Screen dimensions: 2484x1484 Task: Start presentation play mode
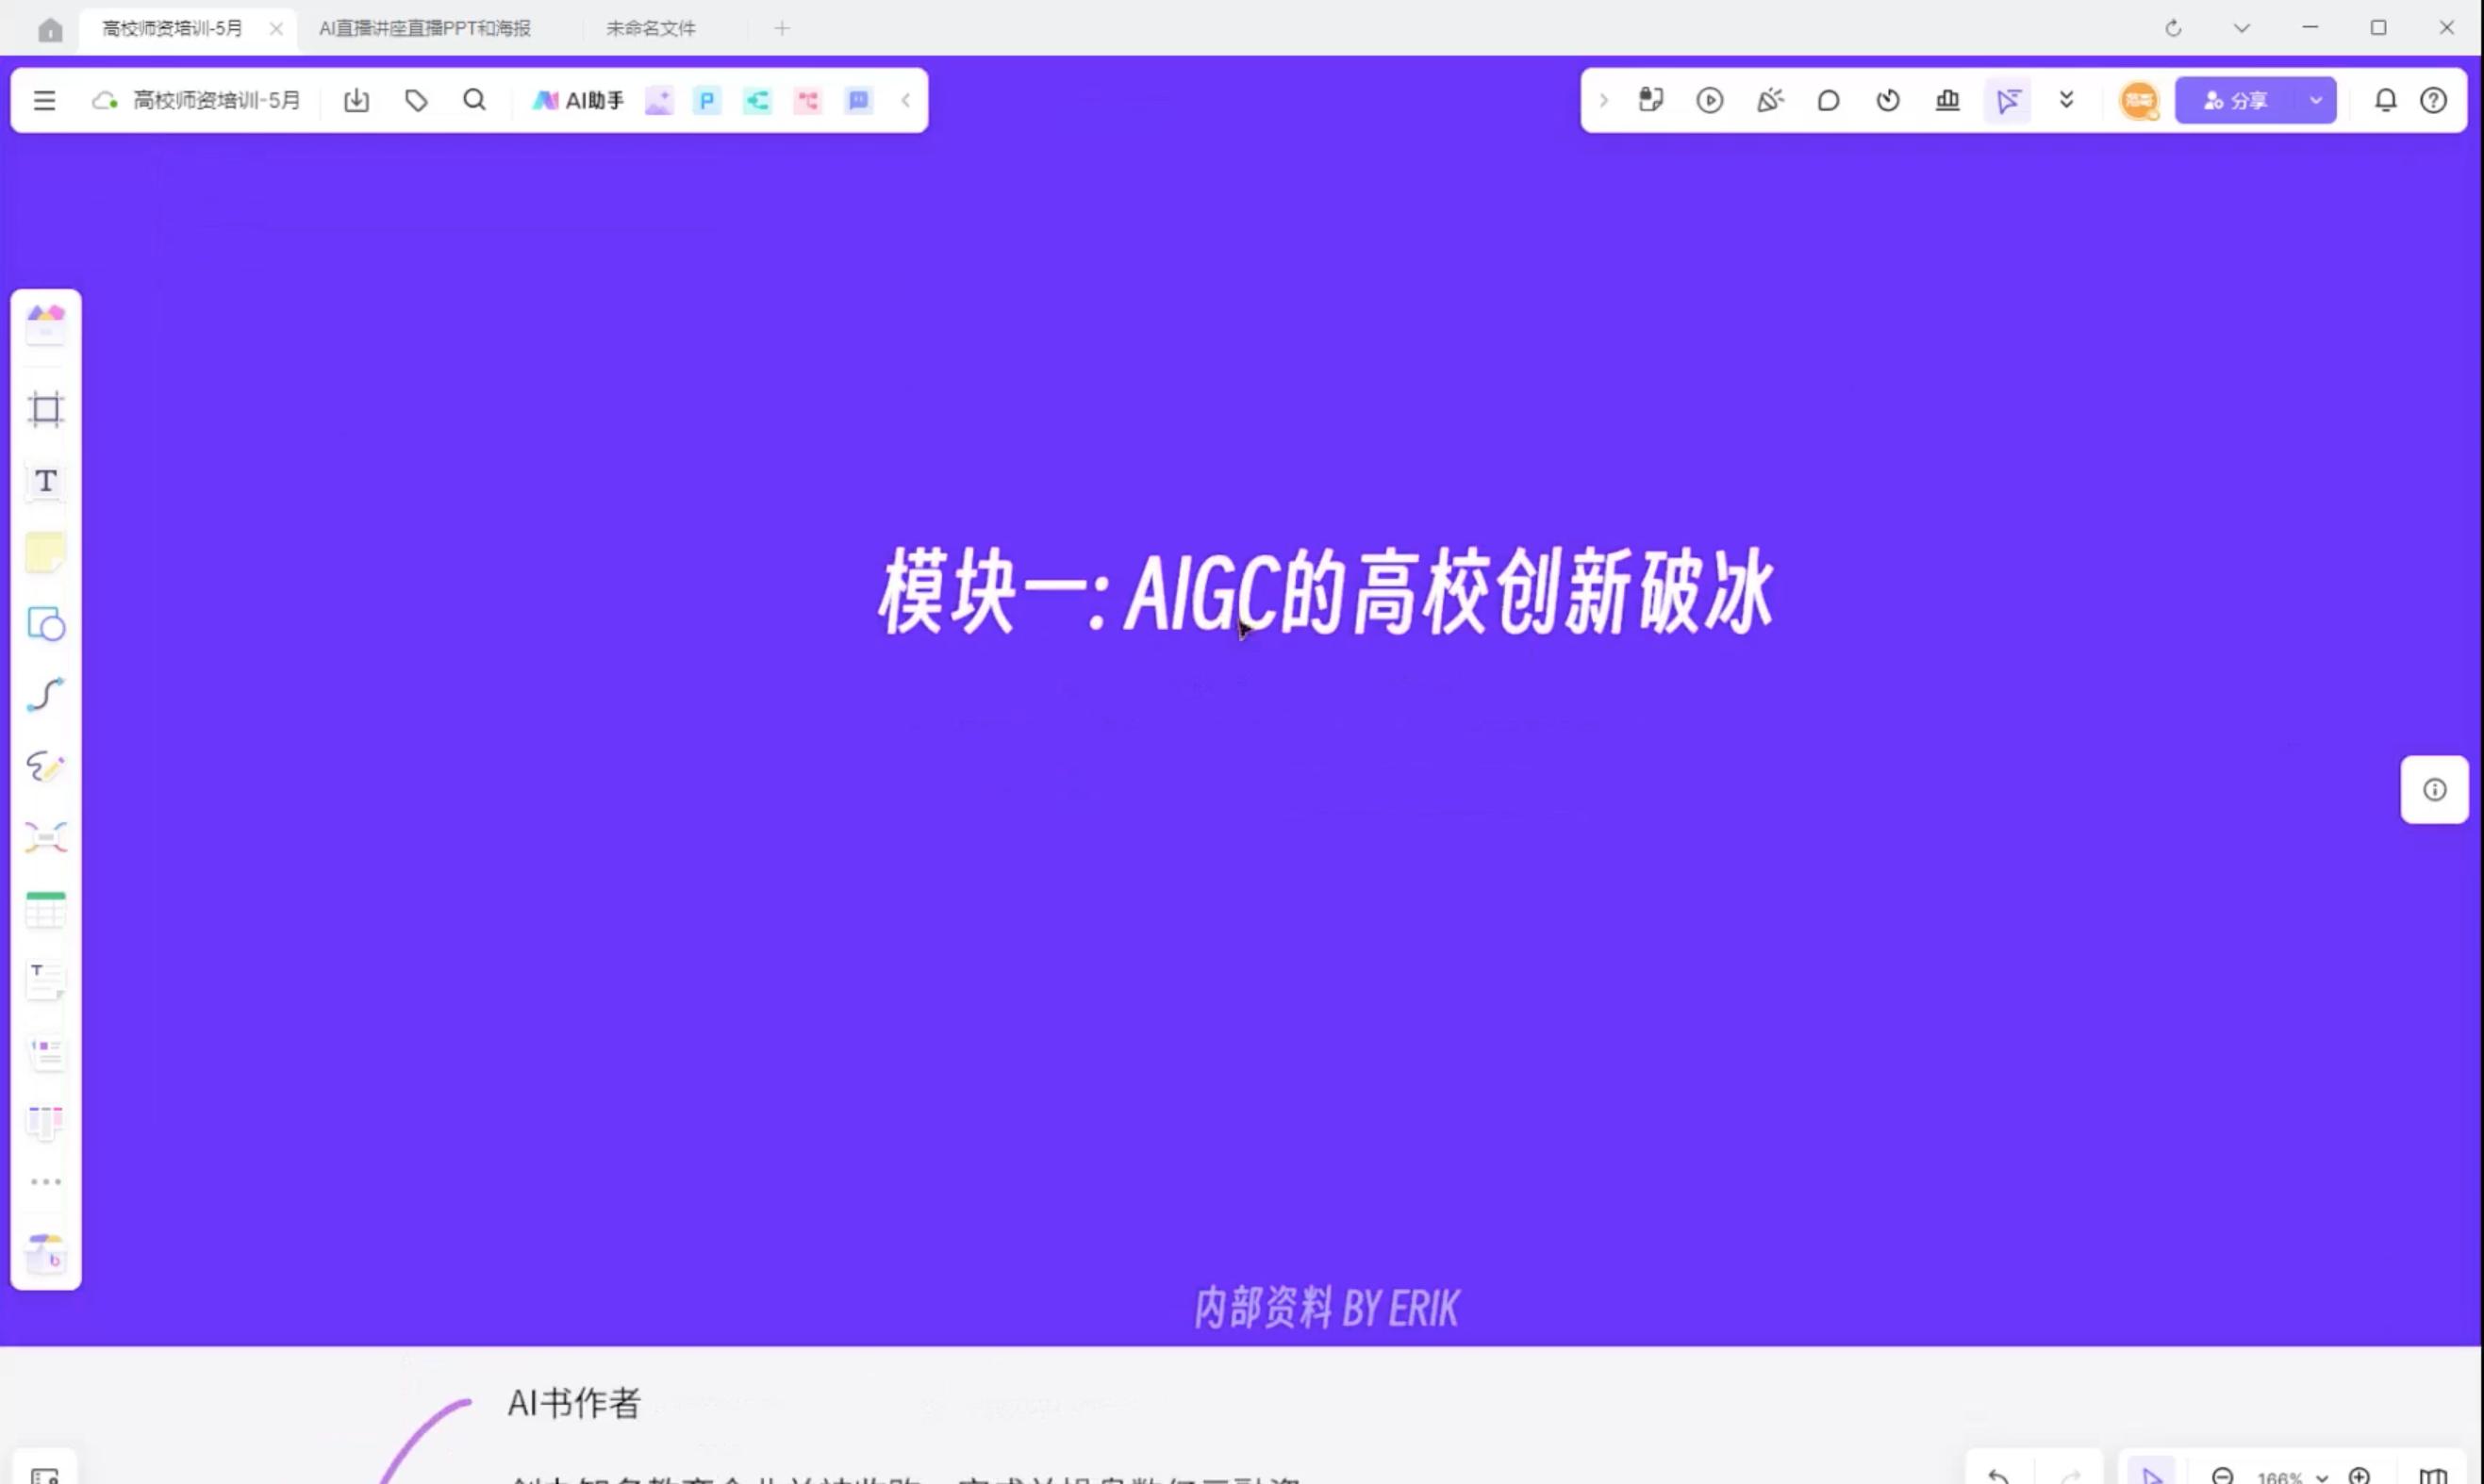click(x=1710, y=100)
